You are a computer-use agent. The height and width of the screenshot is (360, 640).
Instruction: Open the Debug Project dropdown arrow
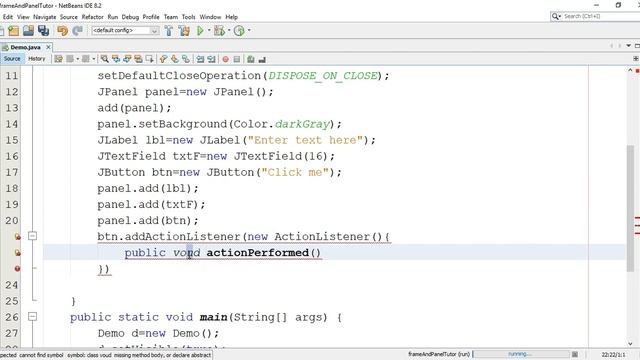pos(229,31)
